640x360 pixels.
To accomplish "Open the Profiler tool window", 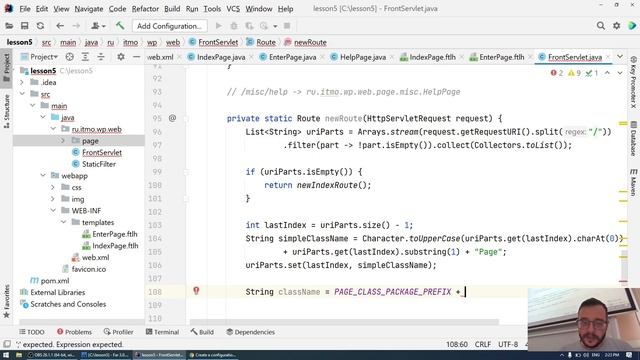I will 118,332.
